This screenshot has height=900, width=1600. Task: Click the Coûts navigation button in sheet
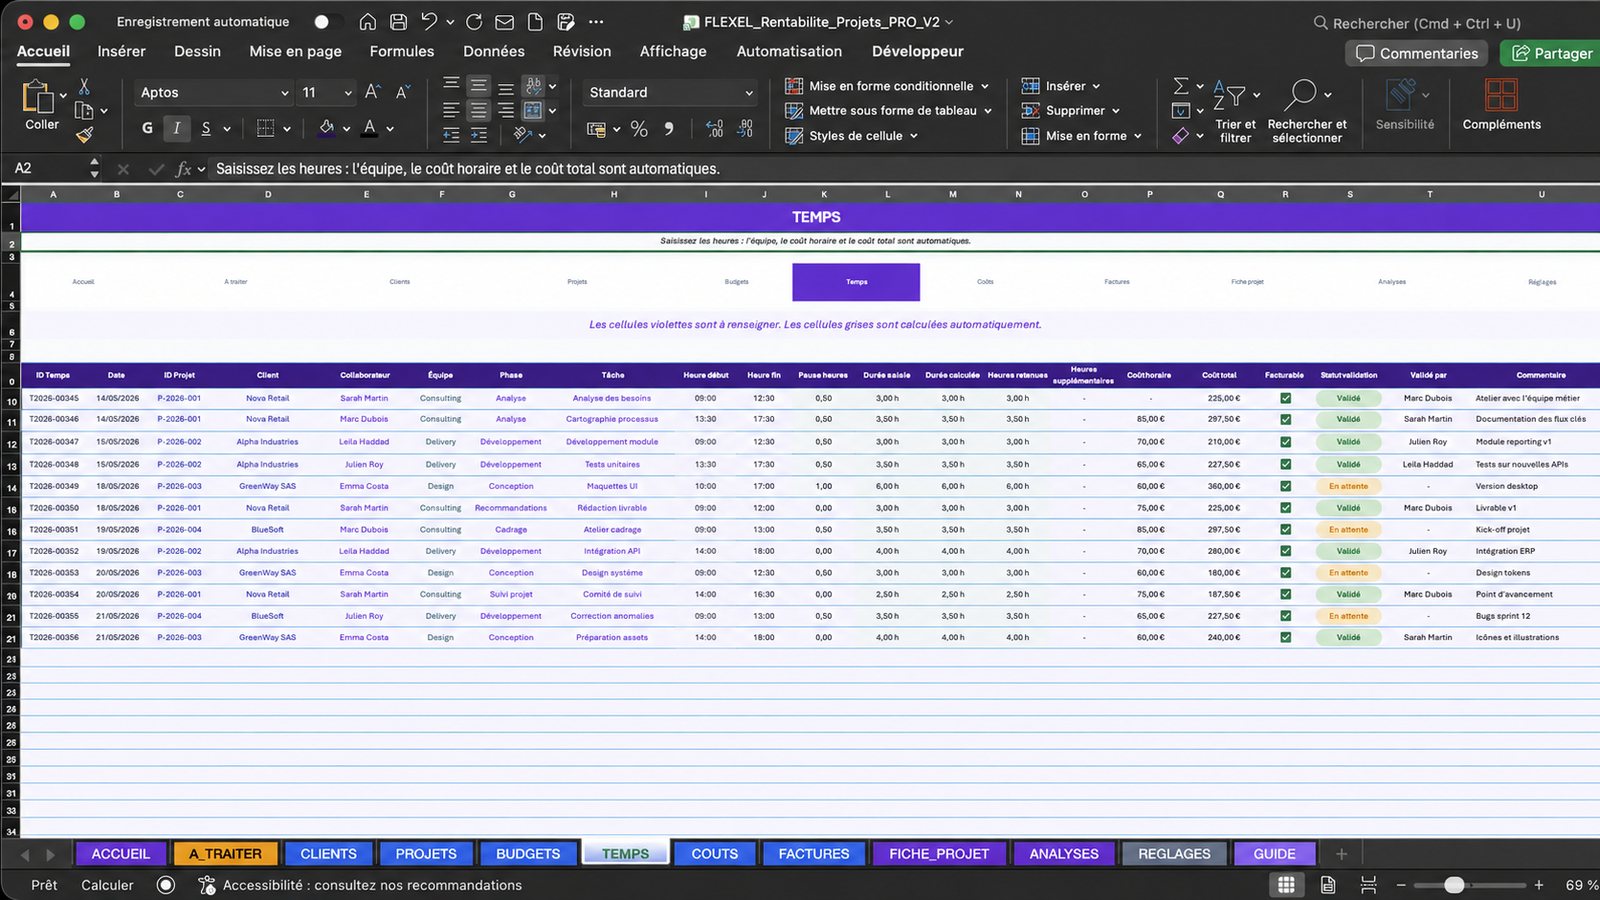click(985, 282)
